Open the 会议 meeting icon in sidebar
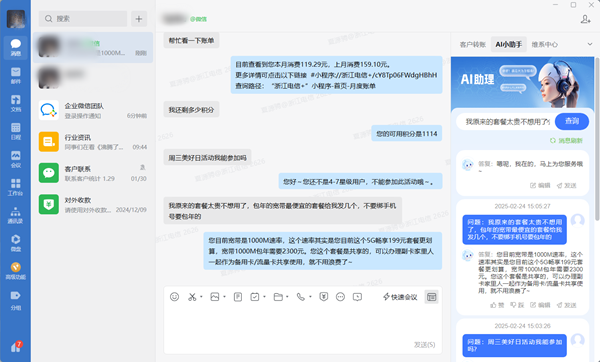 pyautogui.click(x=15, y=159)
